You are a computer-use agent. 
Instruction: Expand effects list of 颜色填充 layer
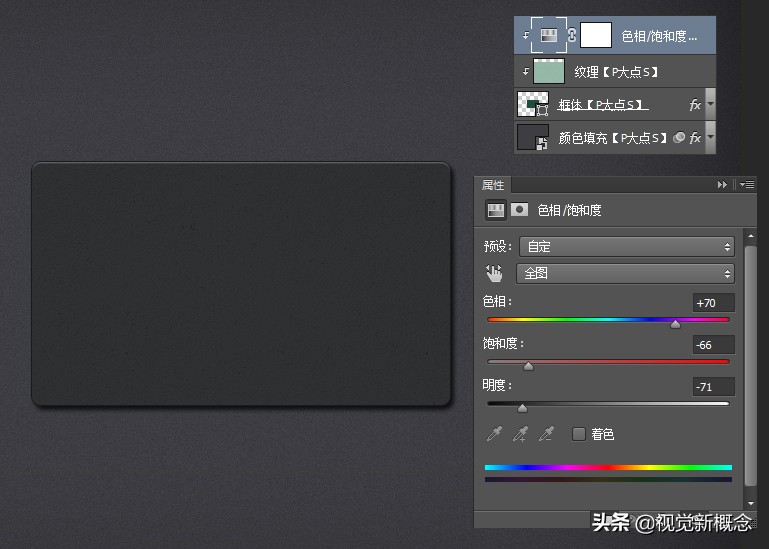[710, 137]
